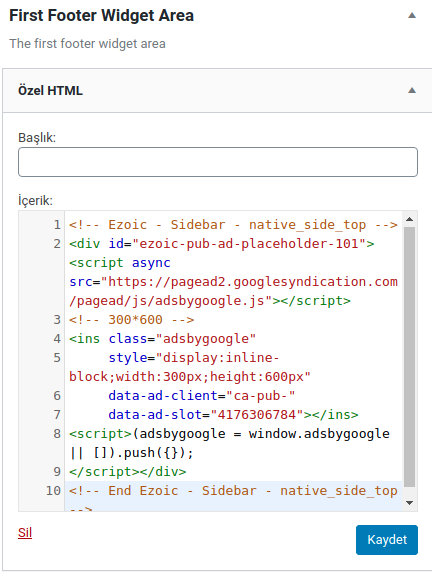This screenshot has height=572, width=432.
Task: Click the ins class adsbygoogle line
Action: tap(162, 339)
